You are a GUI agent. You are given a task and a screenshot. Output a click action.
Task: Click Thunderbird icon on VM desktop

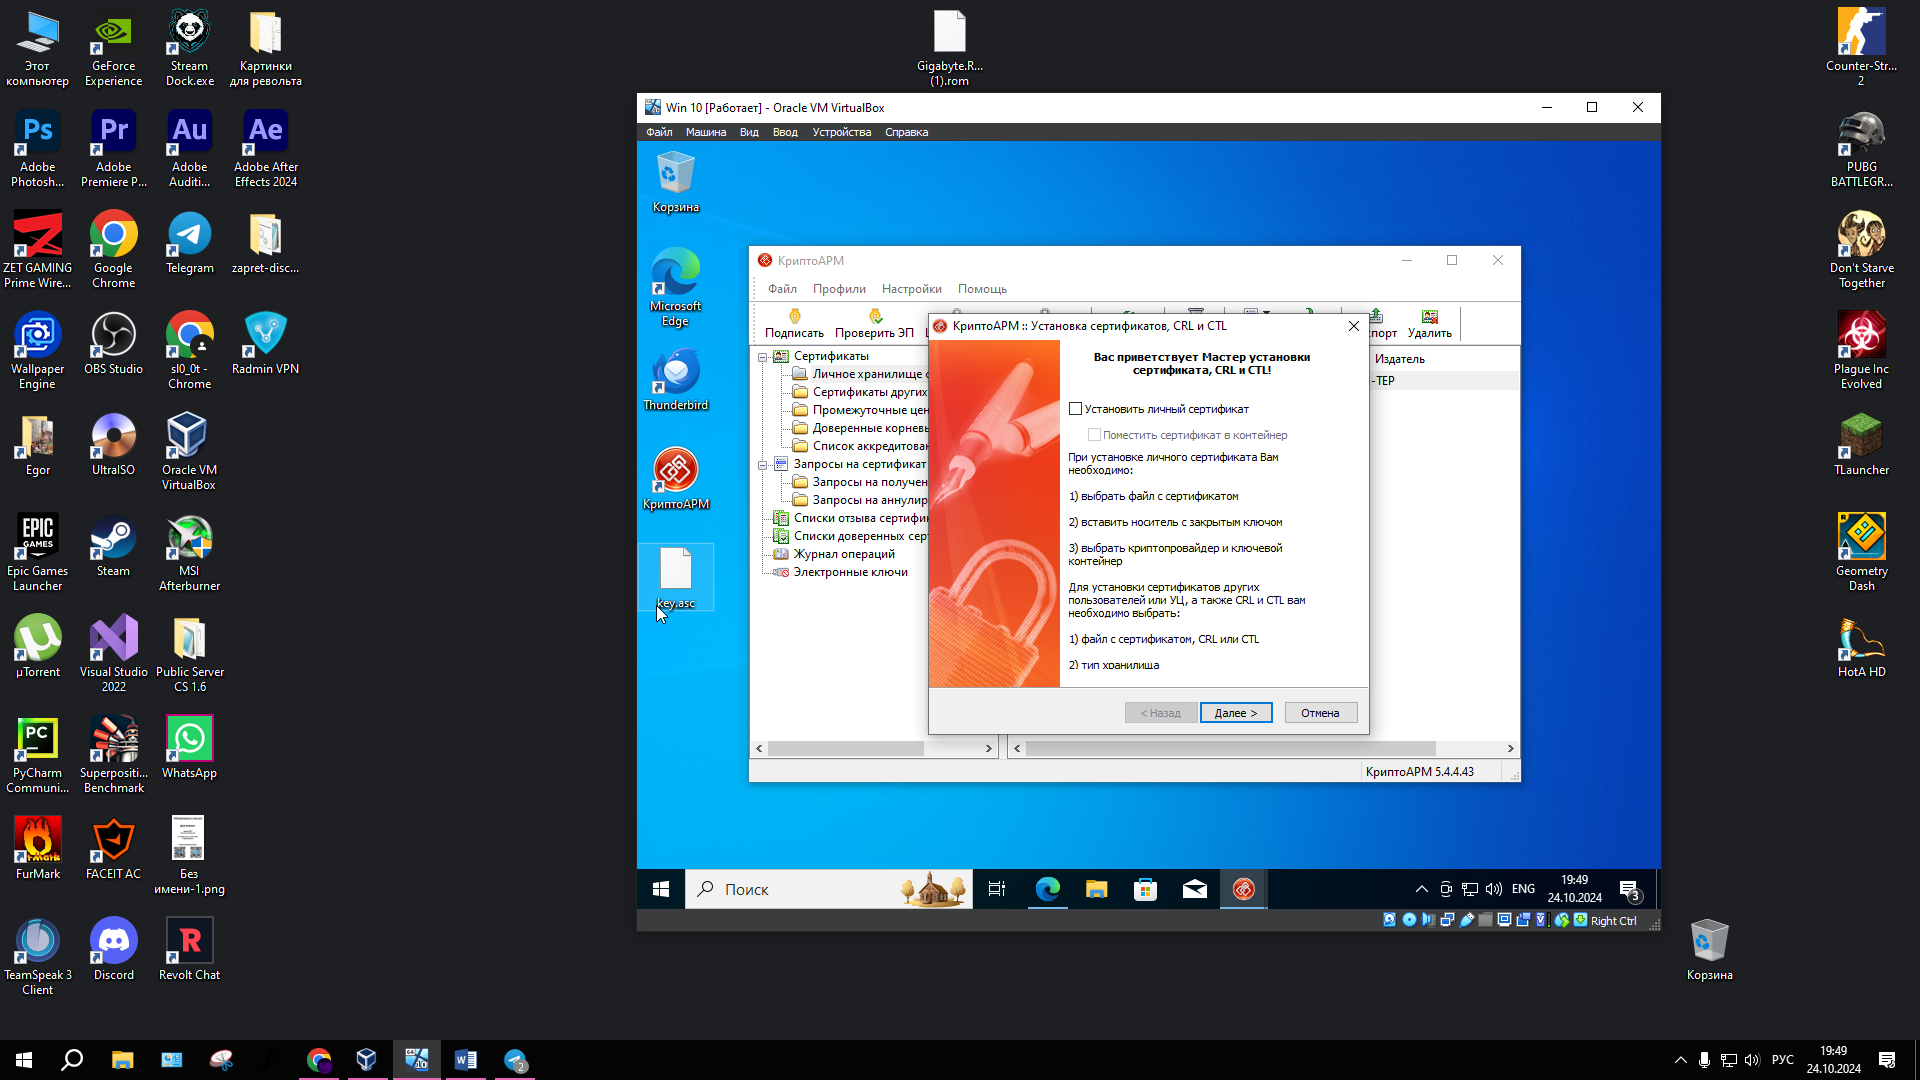[676, 380]
